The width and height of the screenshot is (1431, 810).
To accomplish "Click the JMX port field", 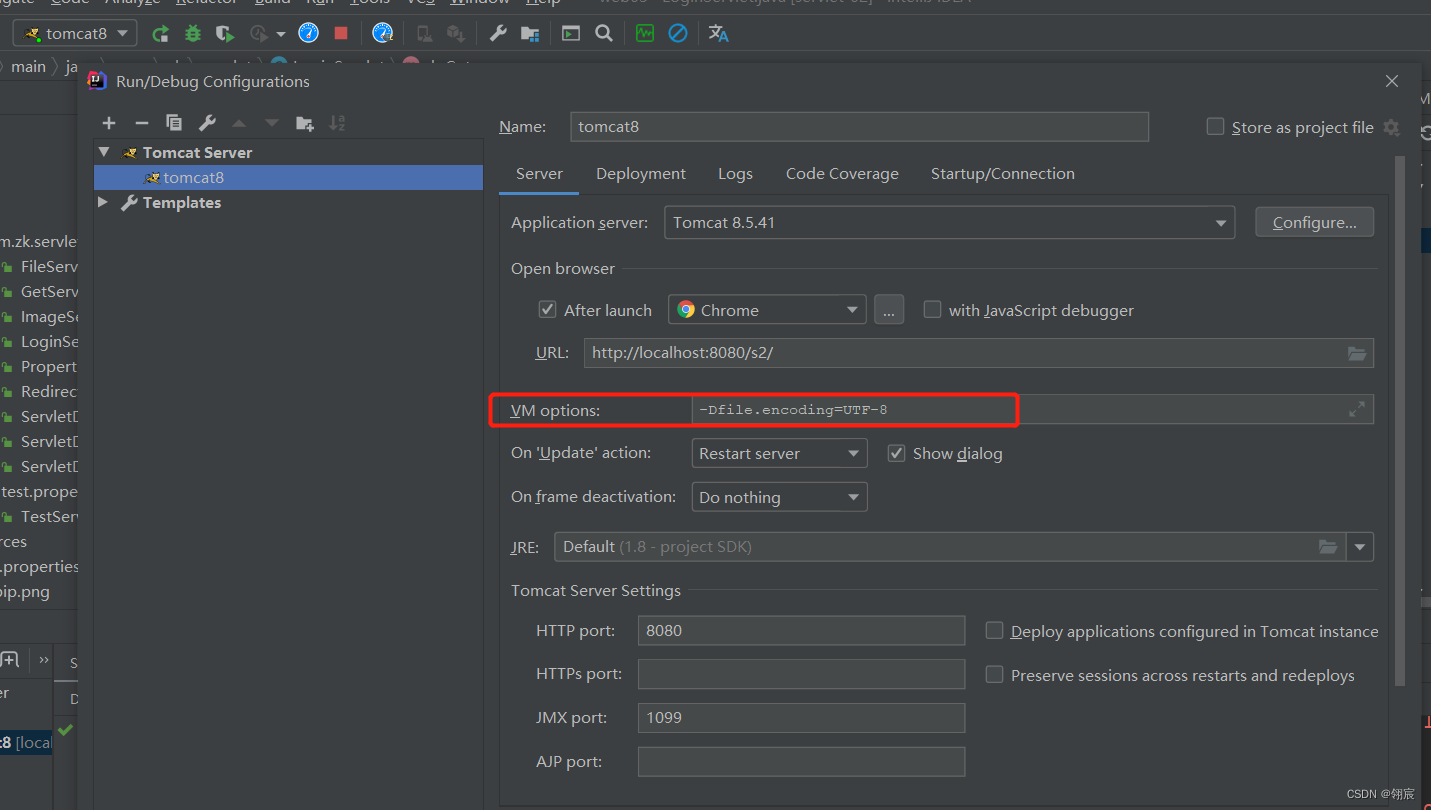I will [801, 717].
